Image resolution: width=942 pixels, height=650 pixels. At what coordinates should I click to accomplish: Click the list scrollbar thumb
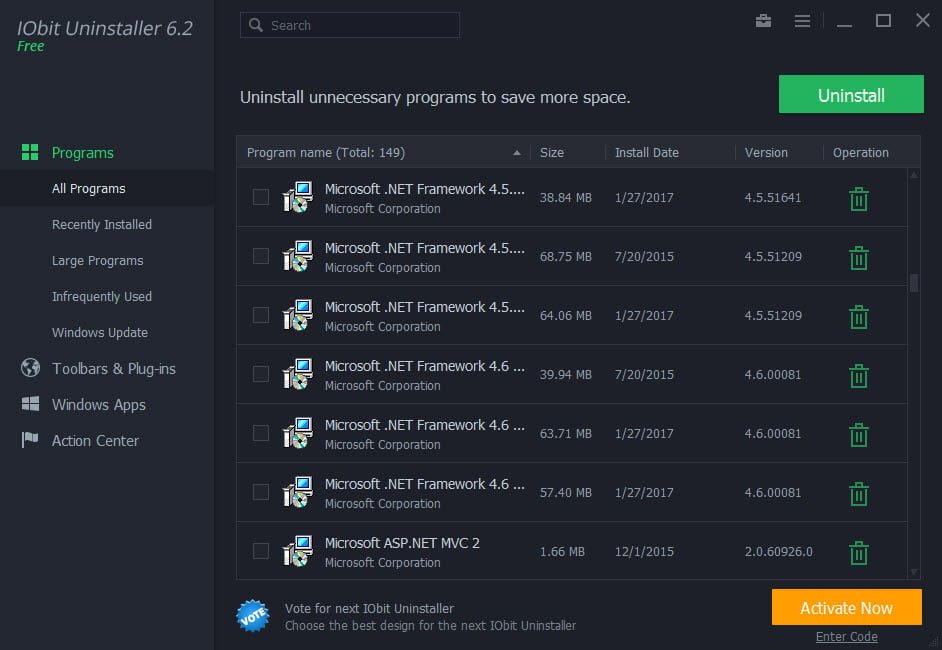tap(914, 283)
